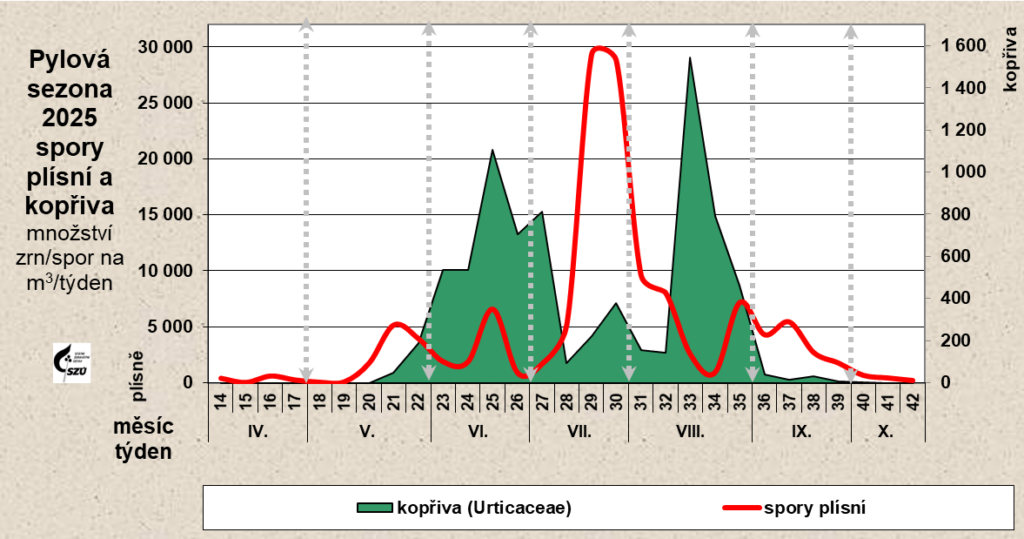Click the green area peak at week 33
The width and height of the screenshot is (1024, 539).
tap(689, 58)
